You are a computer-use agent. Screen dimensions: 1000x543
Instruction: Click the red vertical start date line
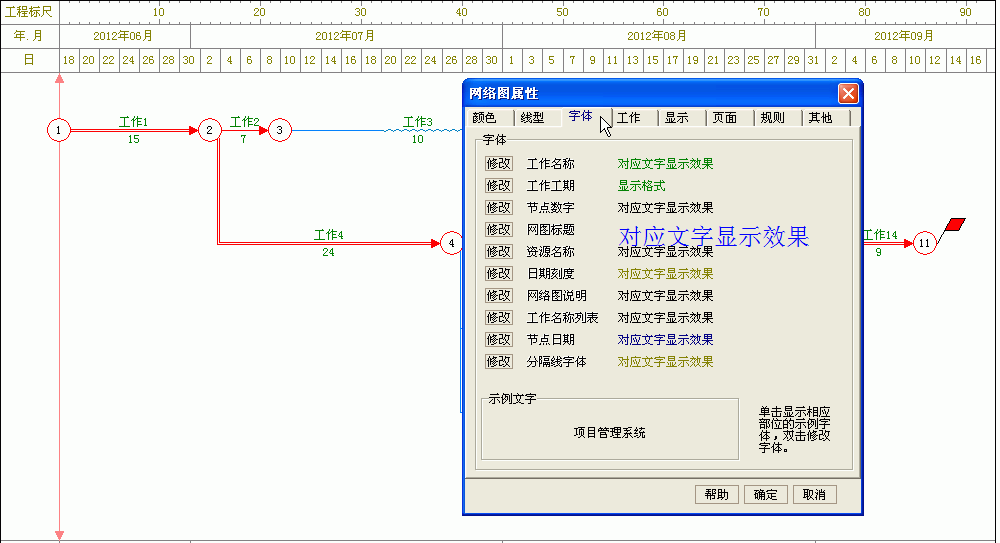59,306
